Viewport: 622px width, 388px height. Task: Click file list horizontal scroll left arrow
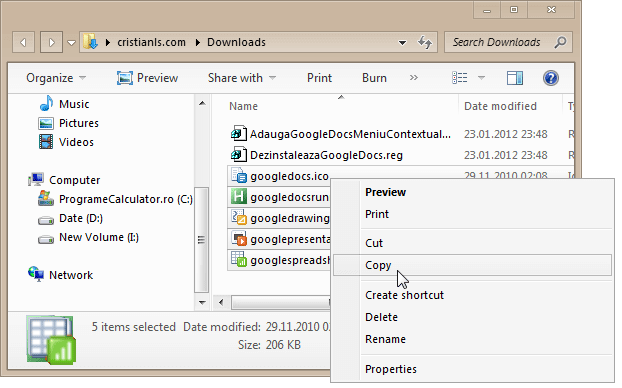coord(221,303)
